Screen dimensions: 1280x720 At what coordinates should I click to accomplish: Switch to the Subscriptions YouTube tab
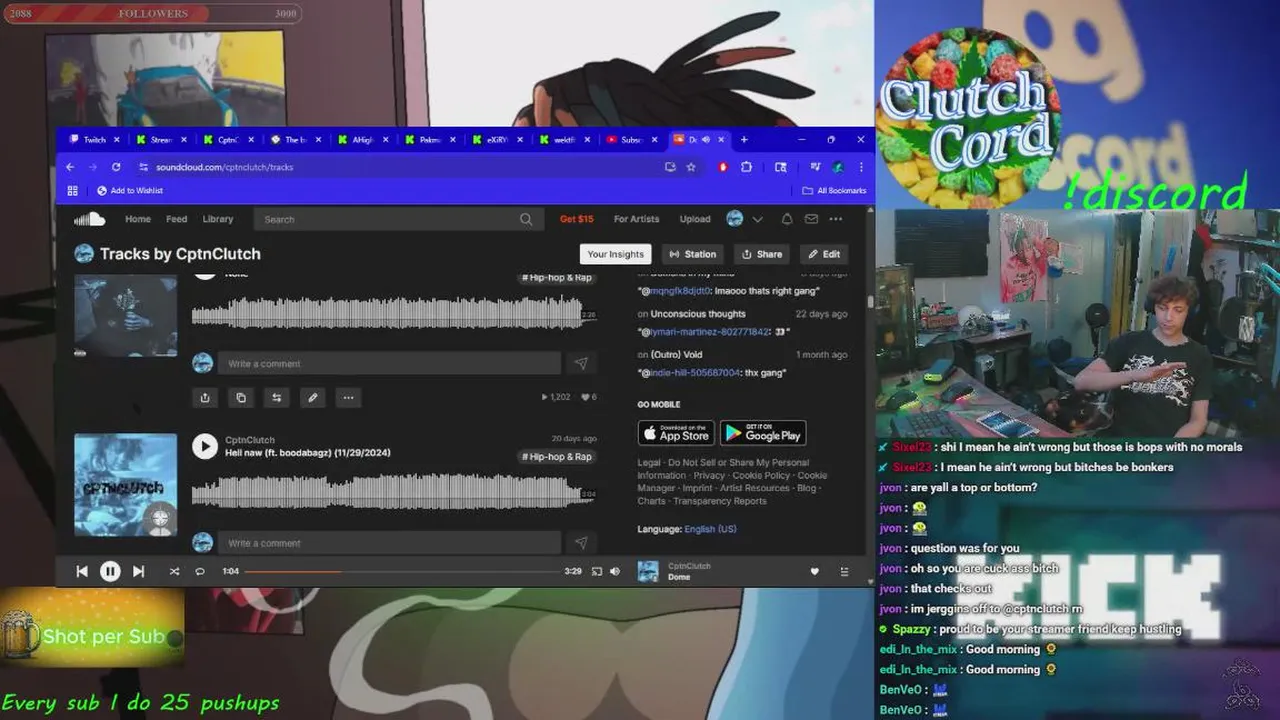631,140
